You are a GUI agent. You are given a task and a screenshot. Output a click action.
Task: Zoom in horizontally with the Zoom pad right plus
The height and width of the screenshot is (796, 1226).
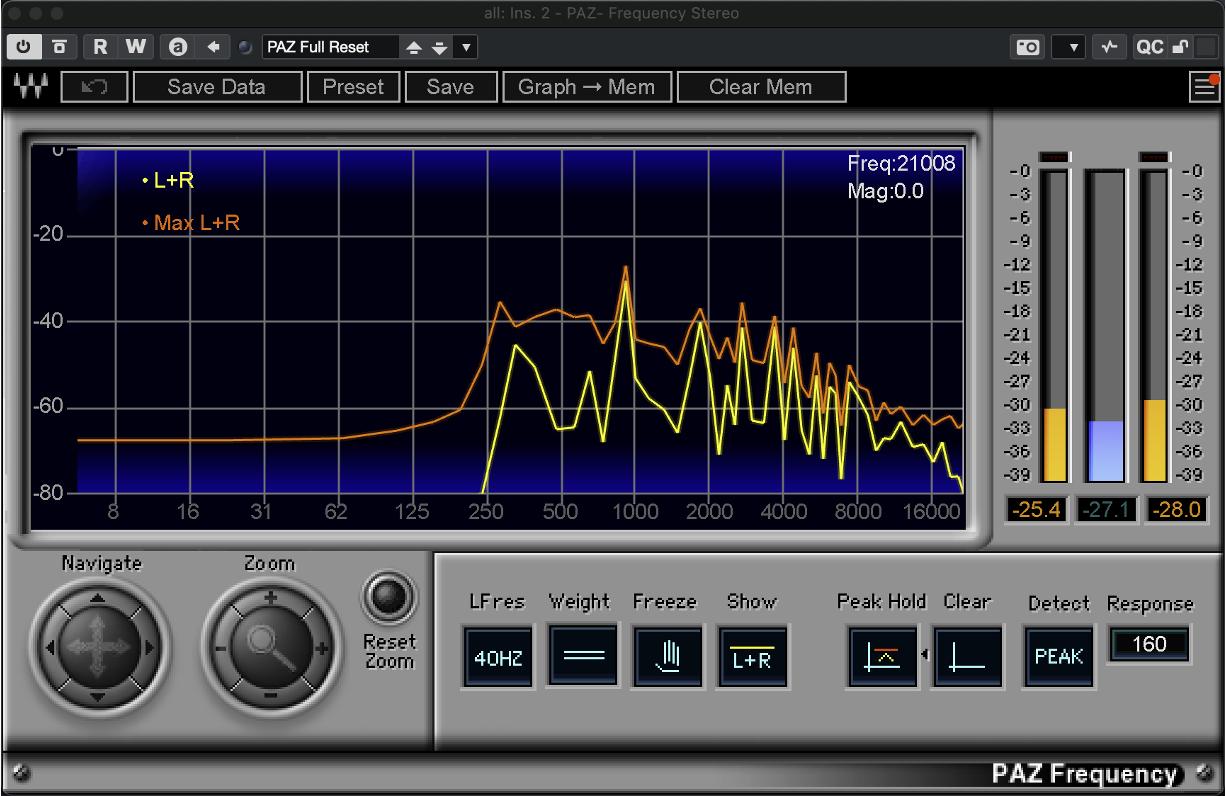(321, 648)
